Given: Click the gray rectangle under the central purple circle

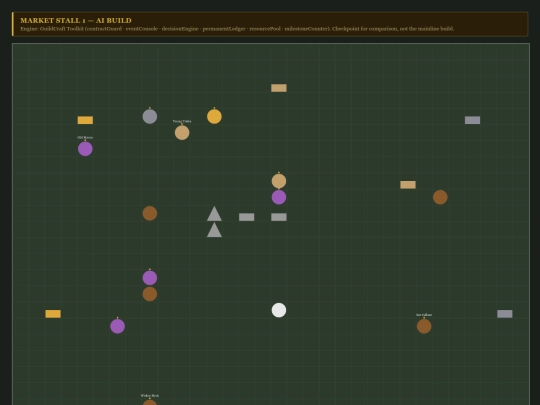Looking at the screenshot, I should [x=279, y=217].
